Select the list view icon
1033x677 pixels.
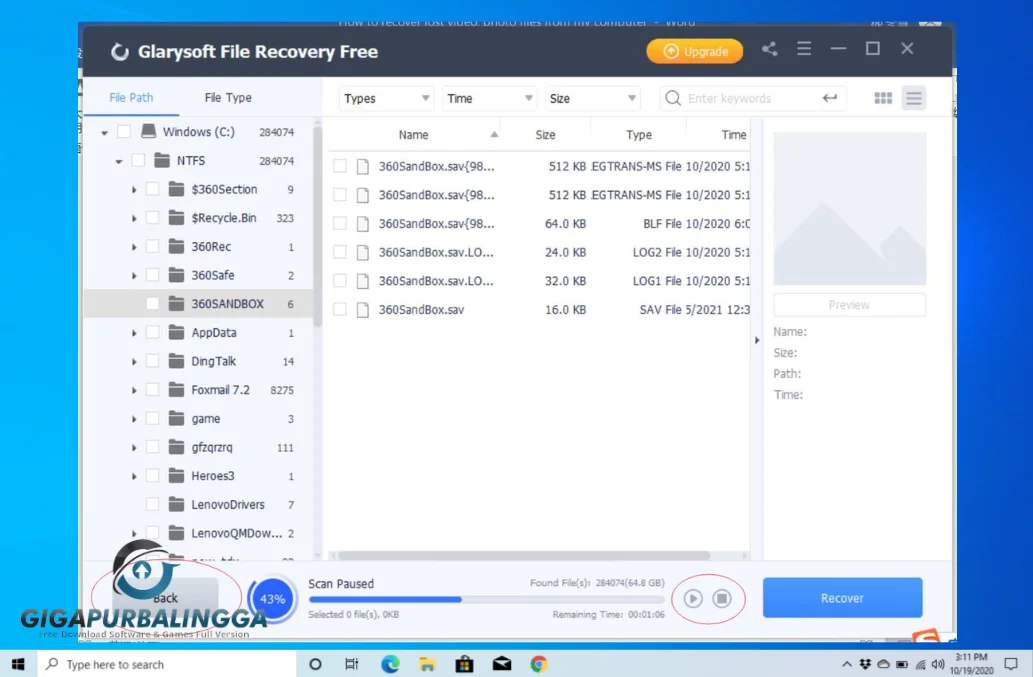pyautogui.click(x=913, y=98)
